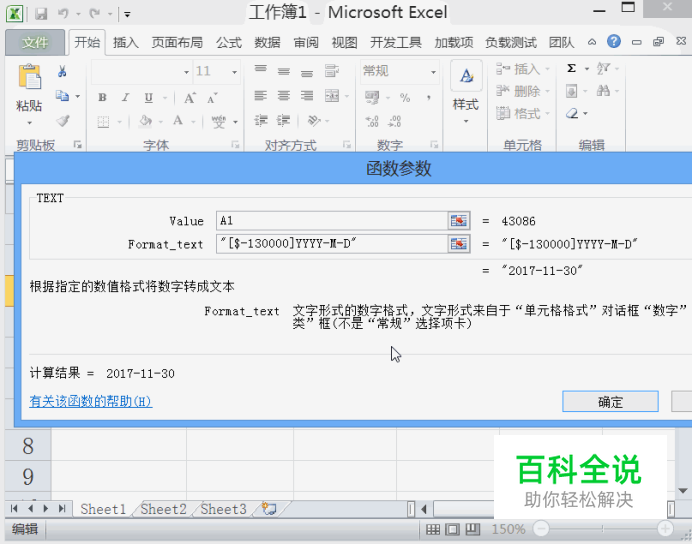Click the Merge and Center icon
Viewport: 692px width, 544px height.
(332, 95)
